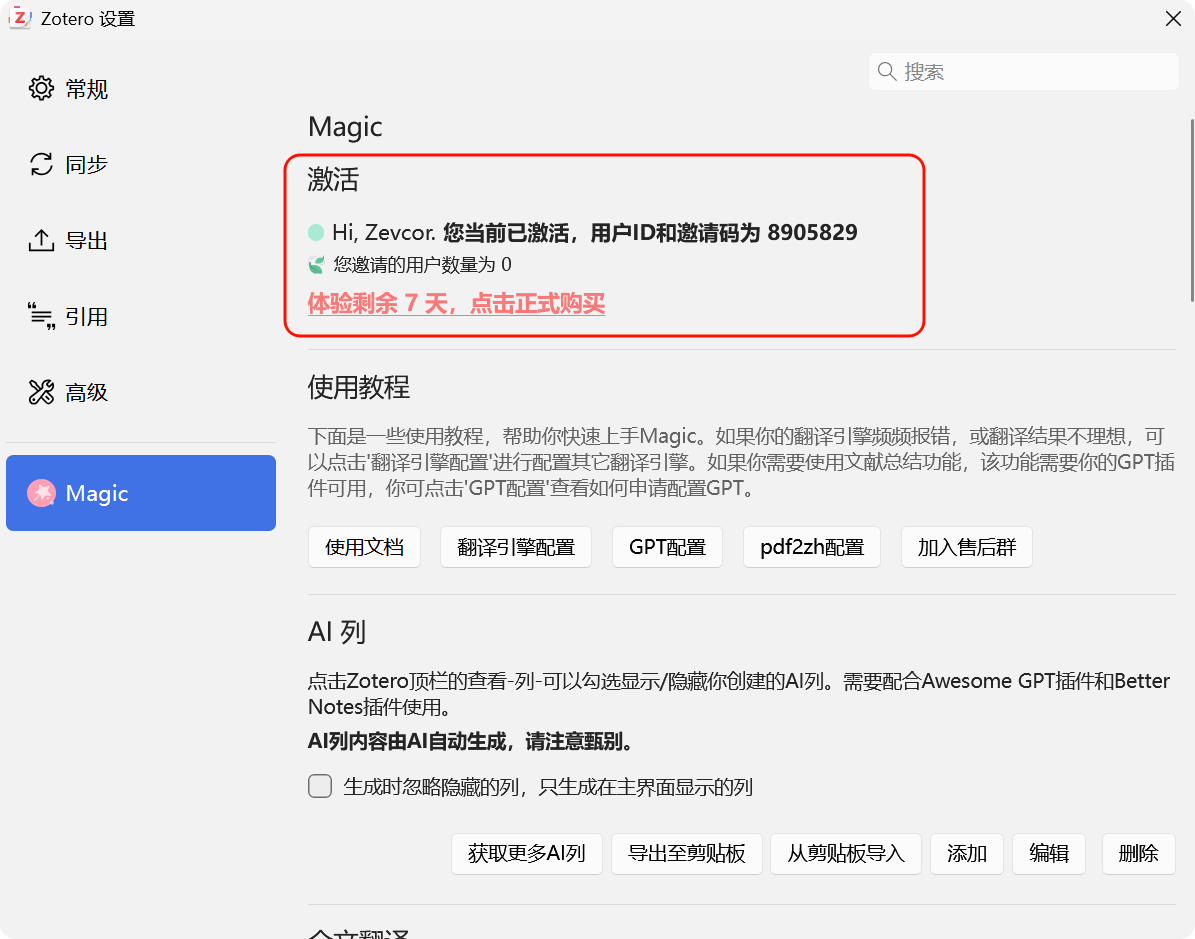Open the 同步 sync settings pane
The image size is (1195, 939).
141,165
